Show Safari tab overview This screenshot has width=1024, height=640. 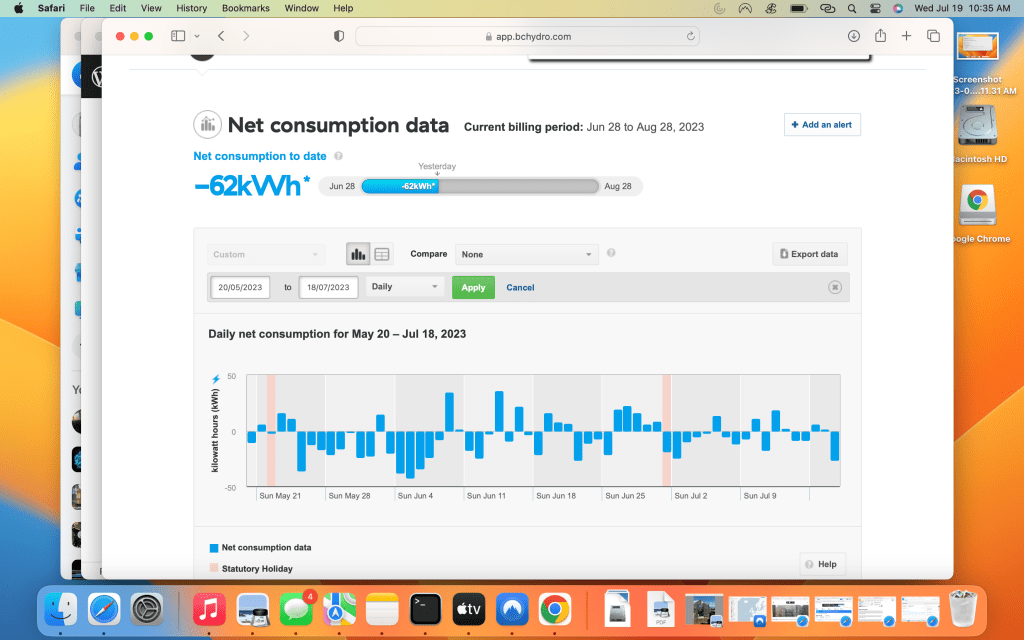click(x=933, y=36)
